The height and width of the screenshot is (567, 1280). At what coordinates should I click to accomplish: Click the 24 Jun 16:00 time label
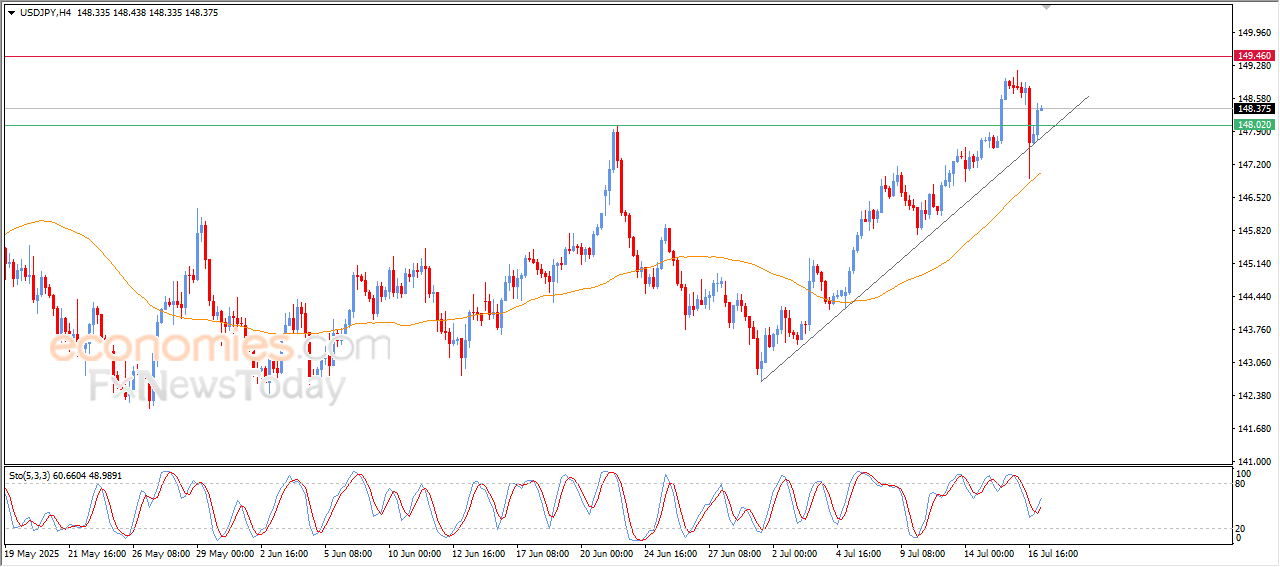[671, 552]
